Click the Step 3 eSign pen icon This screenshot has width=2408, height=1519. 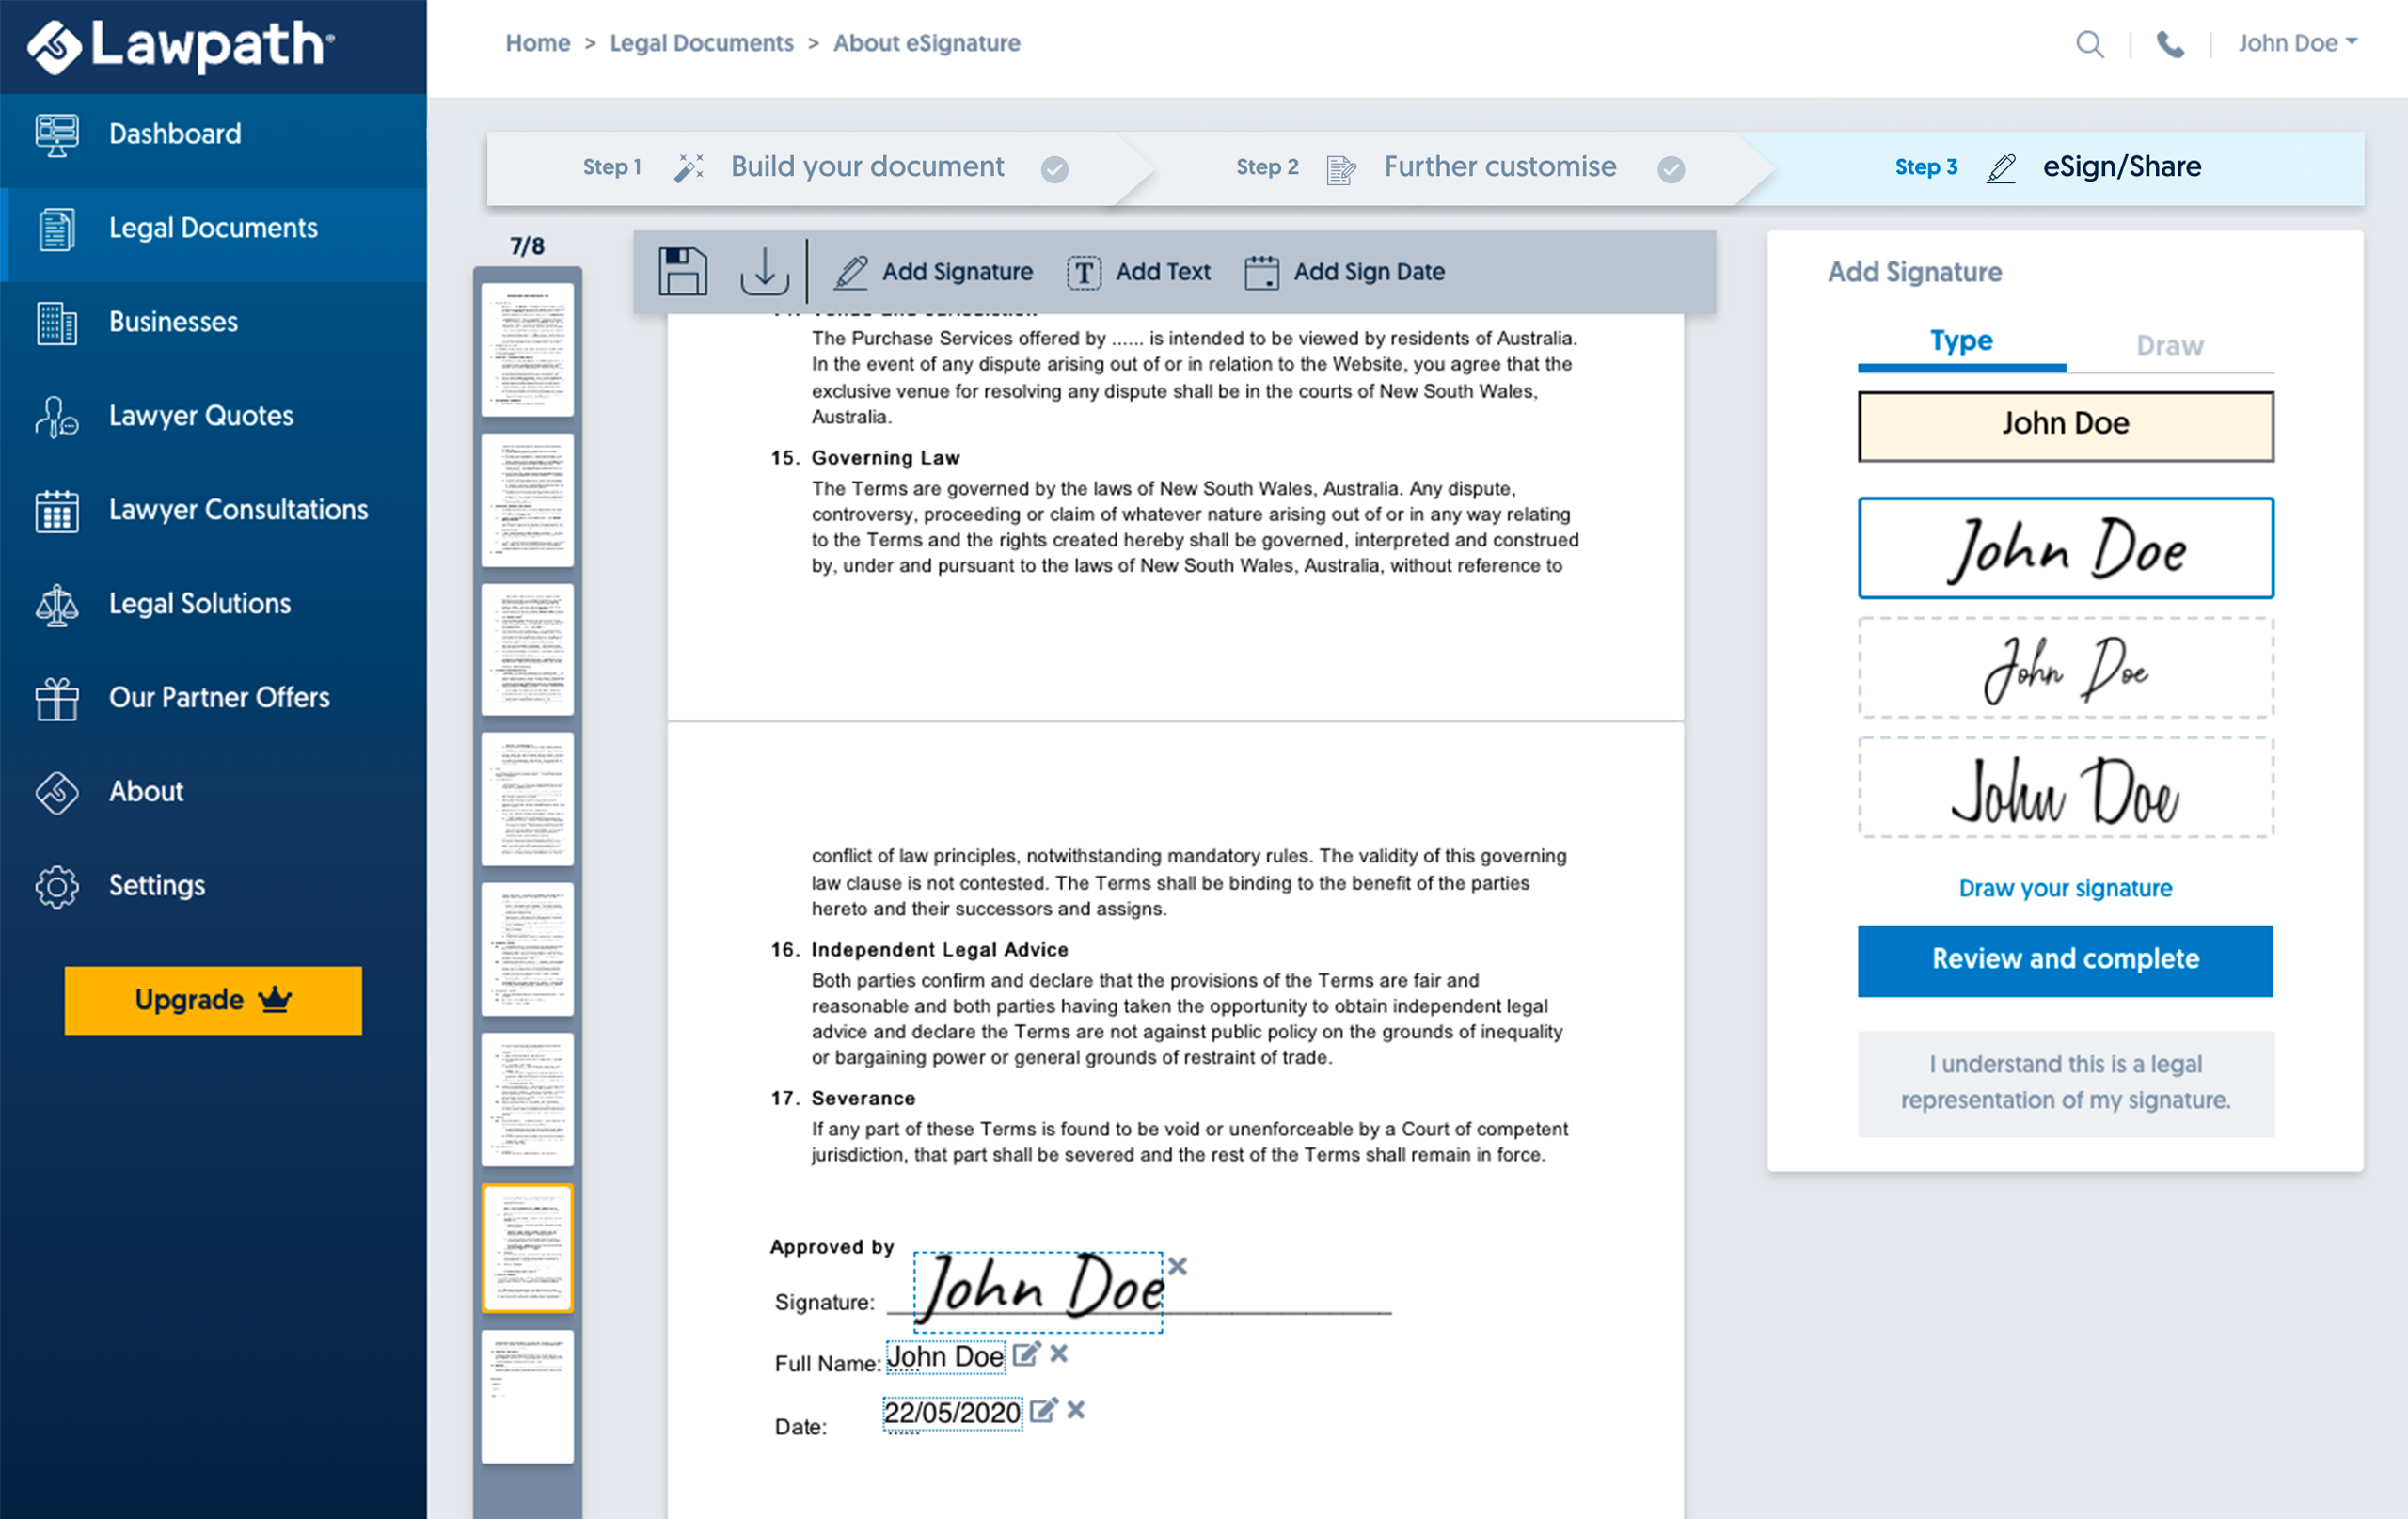click(x=2000, y=168)
